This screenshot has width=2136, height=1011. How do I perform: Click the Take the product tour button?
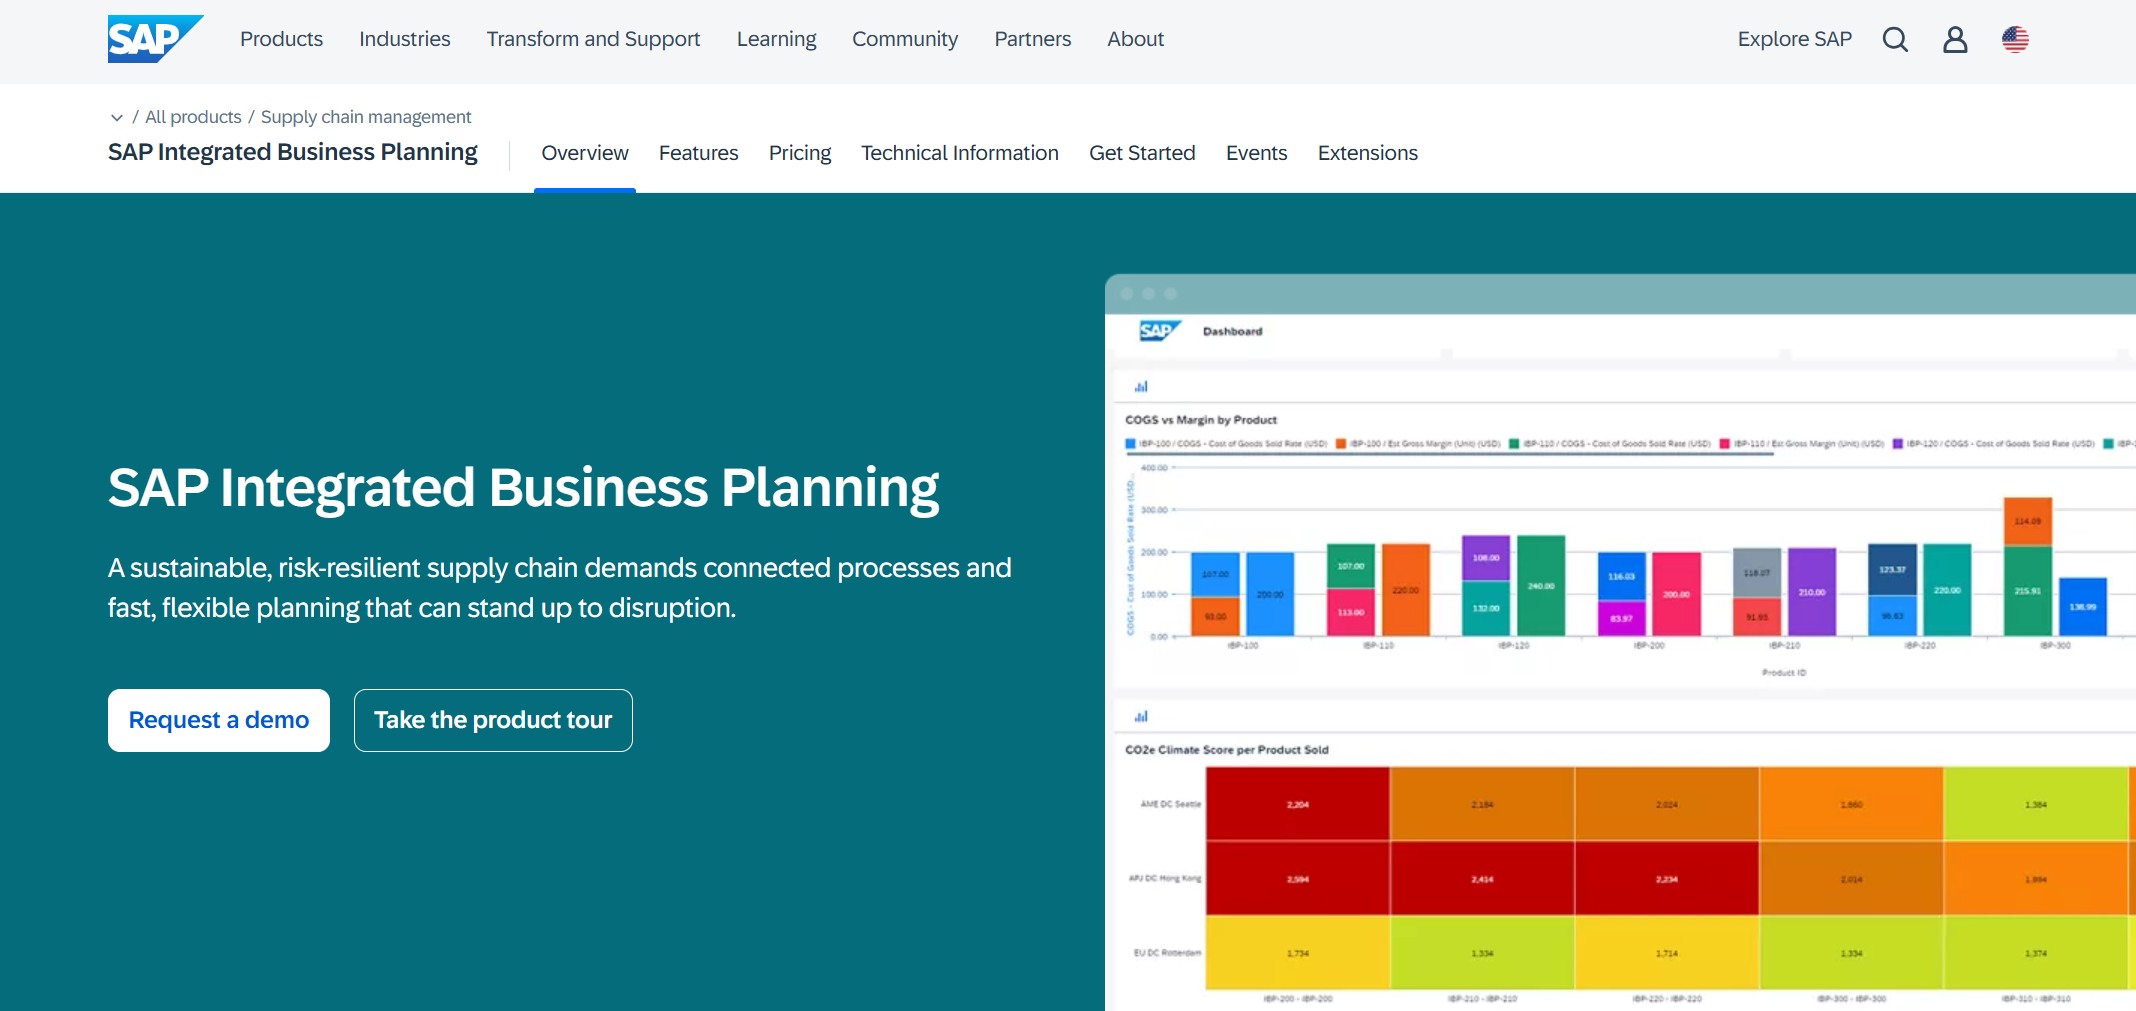(x=492, y=720)
